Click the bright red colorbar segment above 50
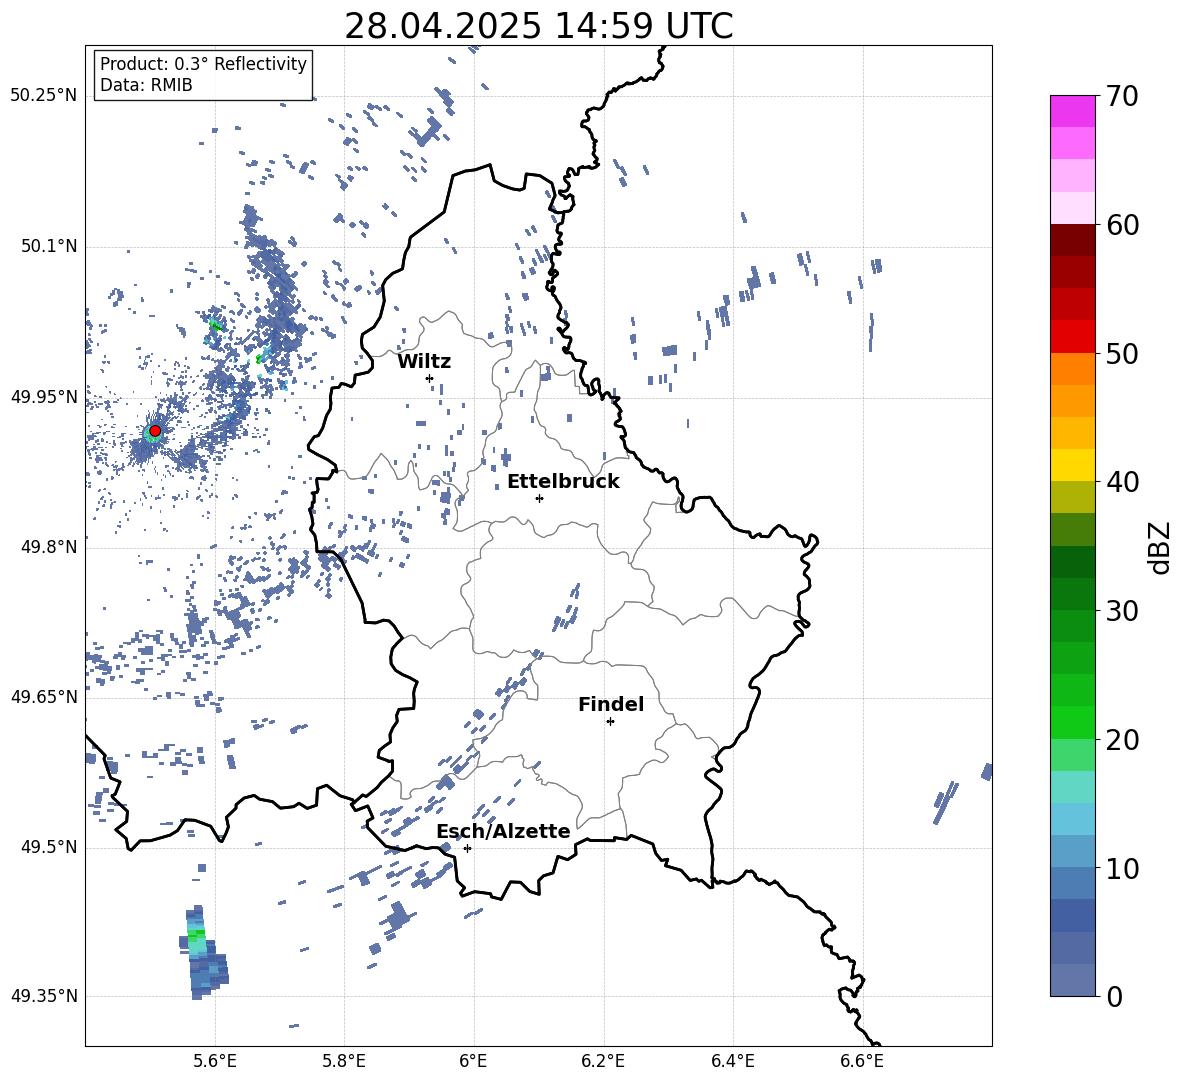Image resolution: width=1184 pixels, height=1081 pixels. pyautogui.click(x=1072, y=337)
